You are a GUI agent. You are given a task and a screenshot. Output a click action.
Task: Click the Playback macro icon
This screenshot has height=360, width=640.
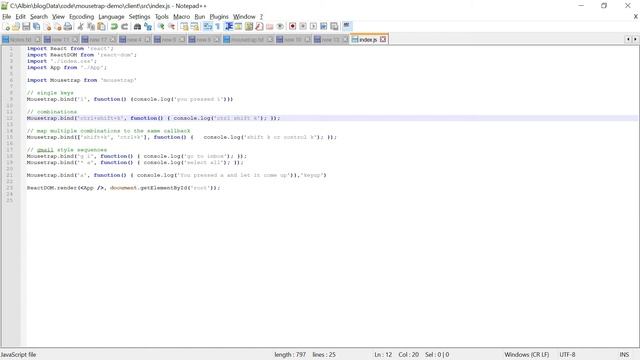(x=313, y=27)
